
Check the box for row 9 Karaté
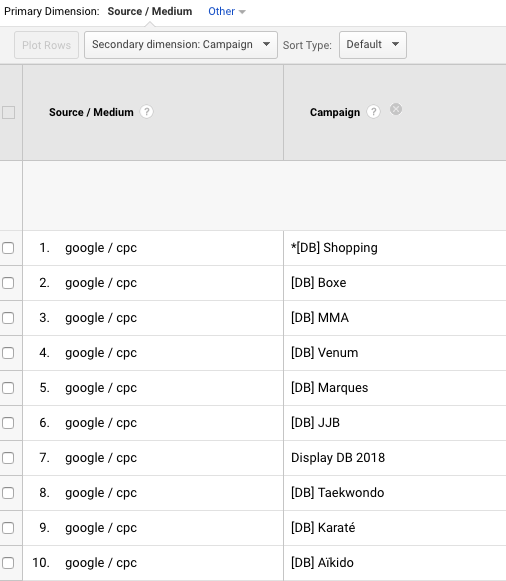click(8, 528)
